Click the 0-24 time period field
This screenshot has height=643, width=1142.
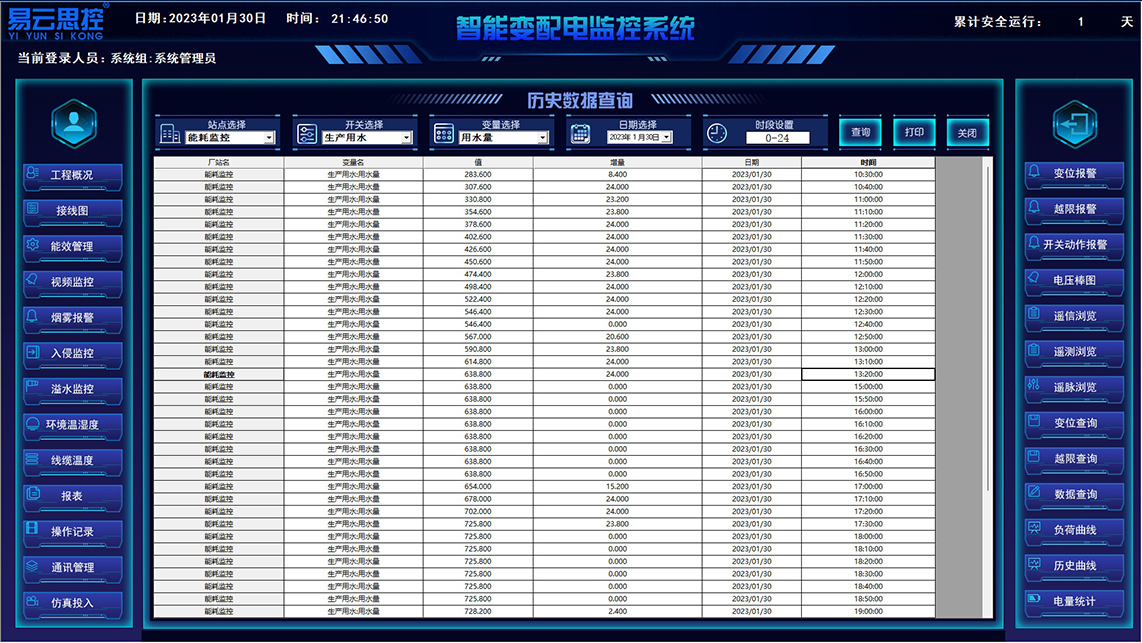pyautogui.click(x=777, y=138)
